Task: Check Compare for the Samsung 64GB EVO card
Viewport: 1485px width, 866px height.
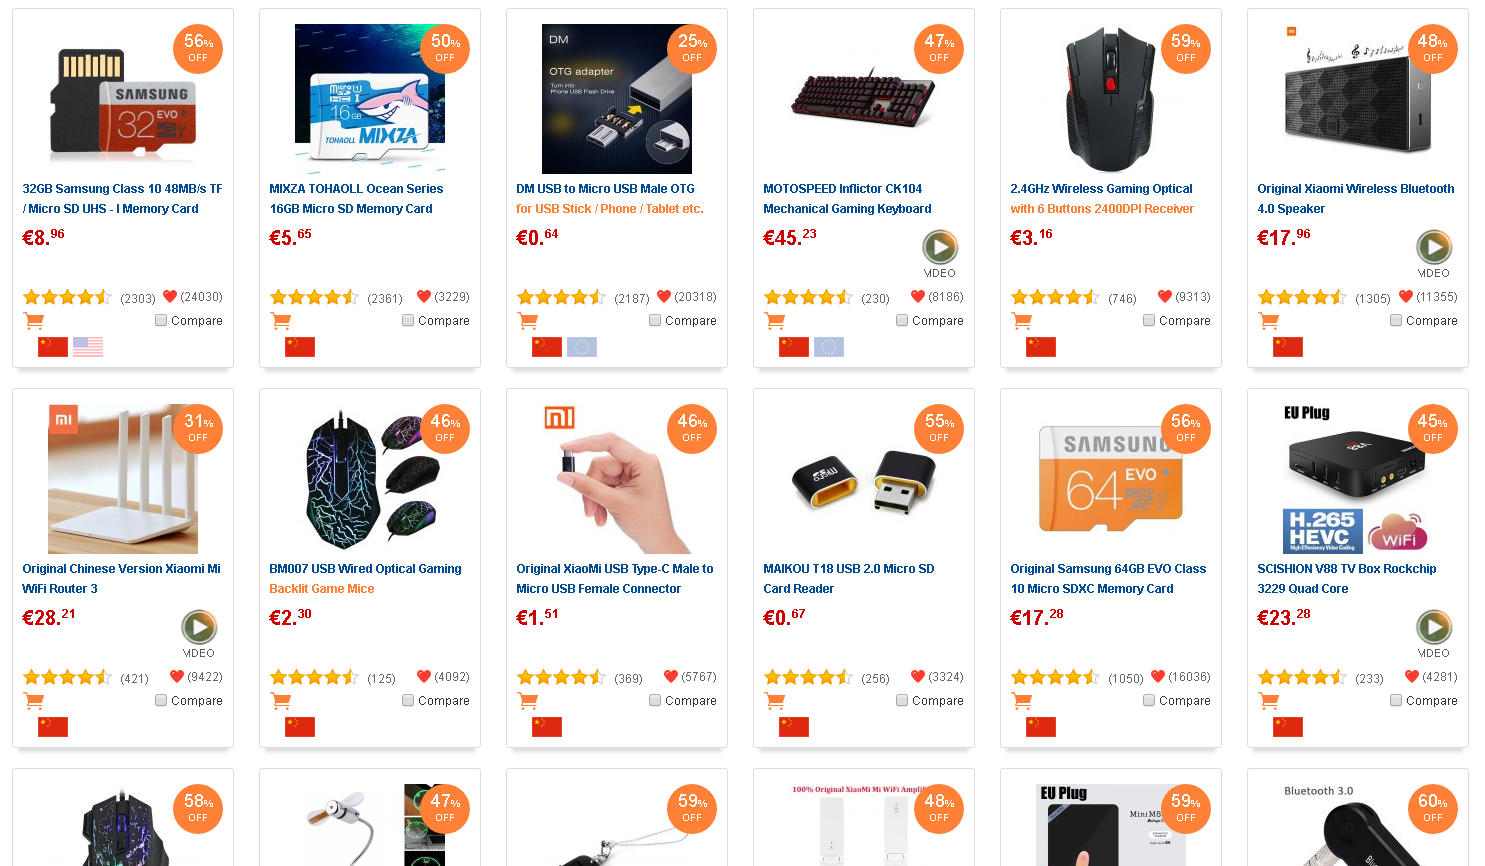Action: point(1149,700)
